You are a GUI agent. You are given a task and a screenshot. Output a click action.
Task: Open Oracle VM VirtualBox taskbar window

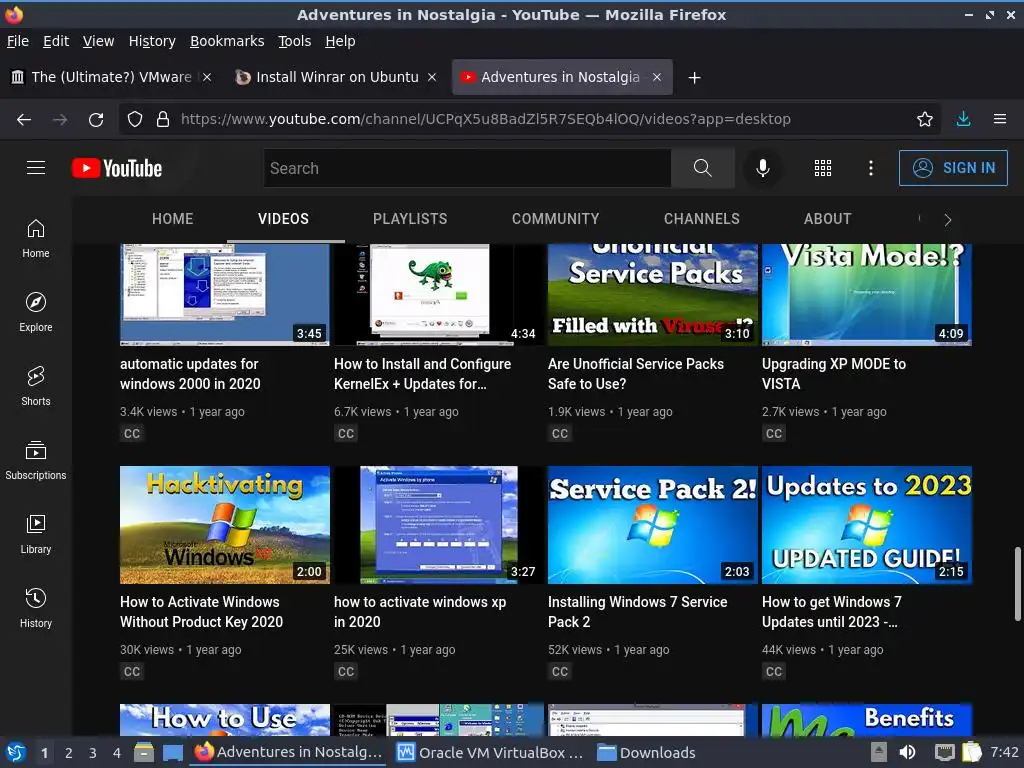click(490, 752)
